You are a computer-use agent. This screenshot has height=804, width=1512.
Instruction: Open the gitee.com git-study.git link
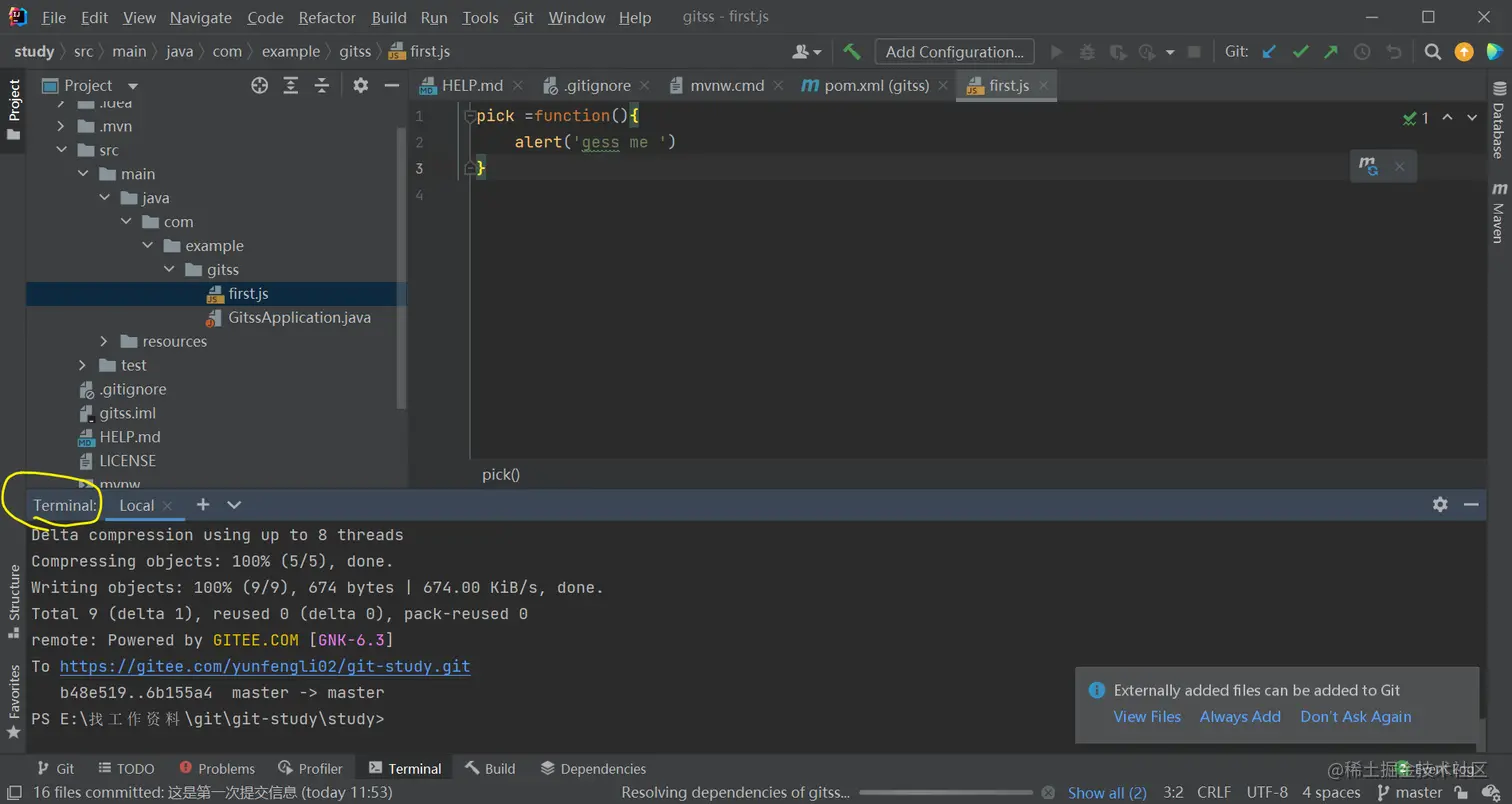265,666
